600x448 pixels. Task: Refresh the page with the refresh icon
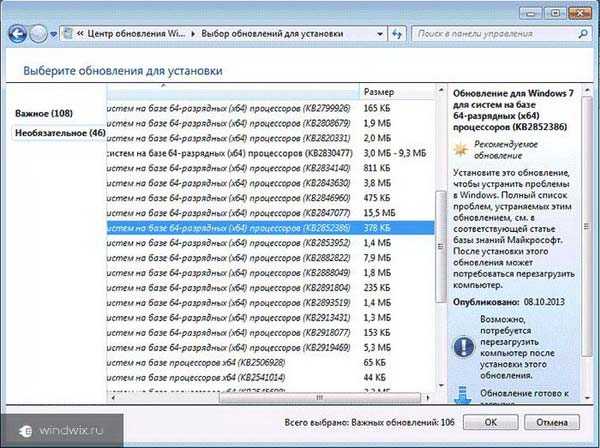pyautogui.click(x=398, y=34)
